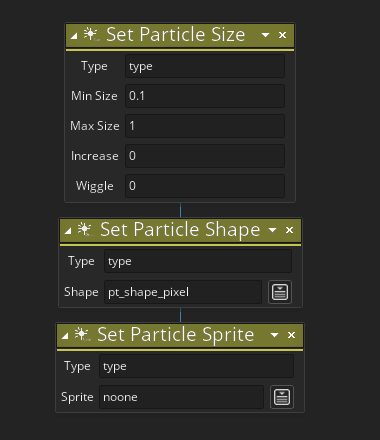This screenshot has width=380, height=440.
Task: Collapse the Set Particle Sprite block
Action: tap(65, 336)
